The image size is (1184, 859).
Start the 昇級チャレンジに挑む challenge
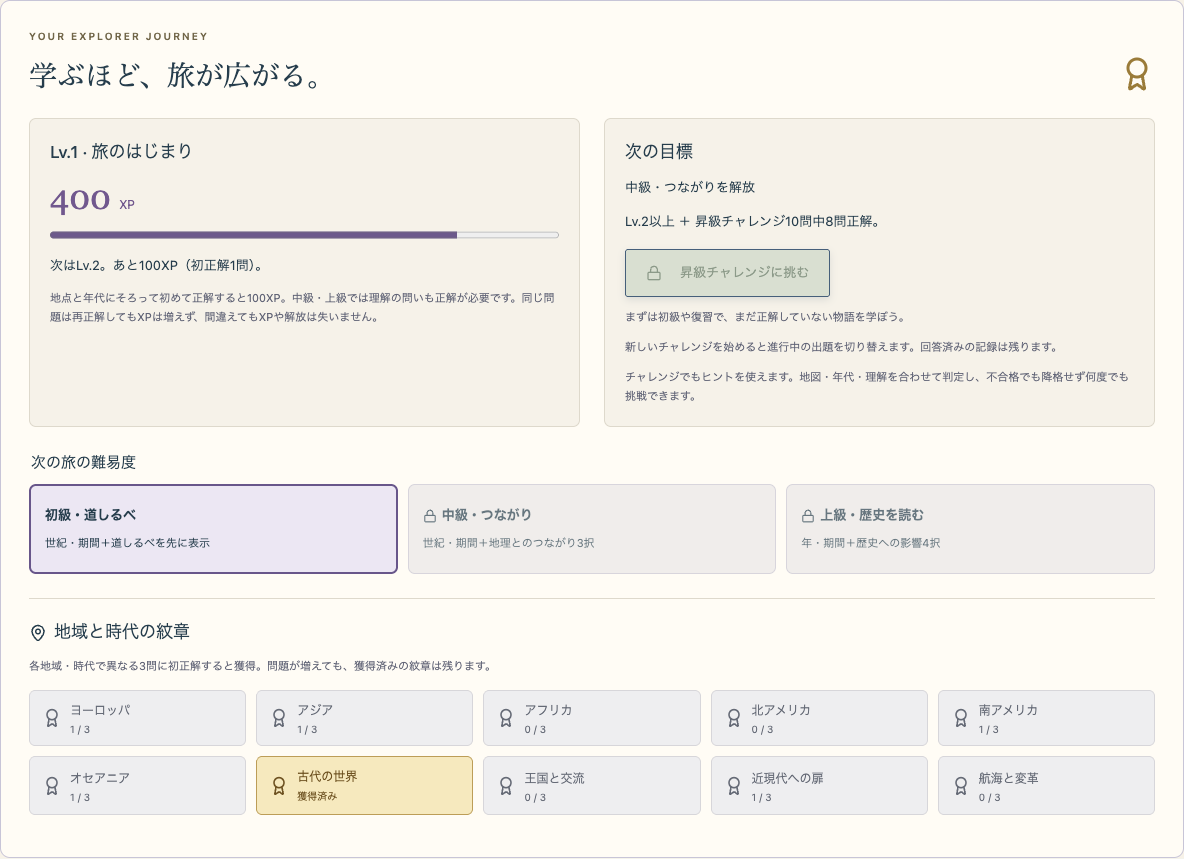click(x=727, y=273)
